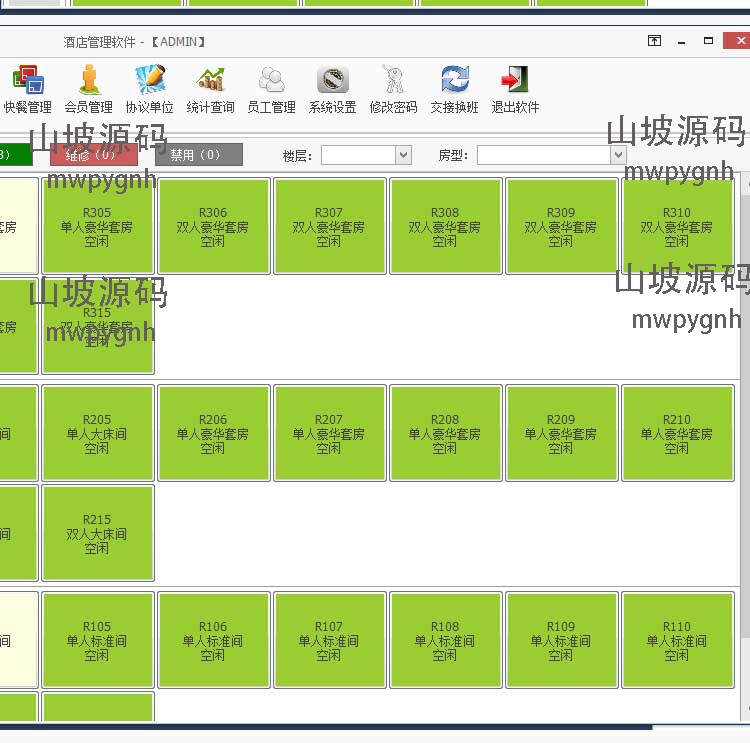Click 退出软件 exit icon
750x743 pixels.
515,79
